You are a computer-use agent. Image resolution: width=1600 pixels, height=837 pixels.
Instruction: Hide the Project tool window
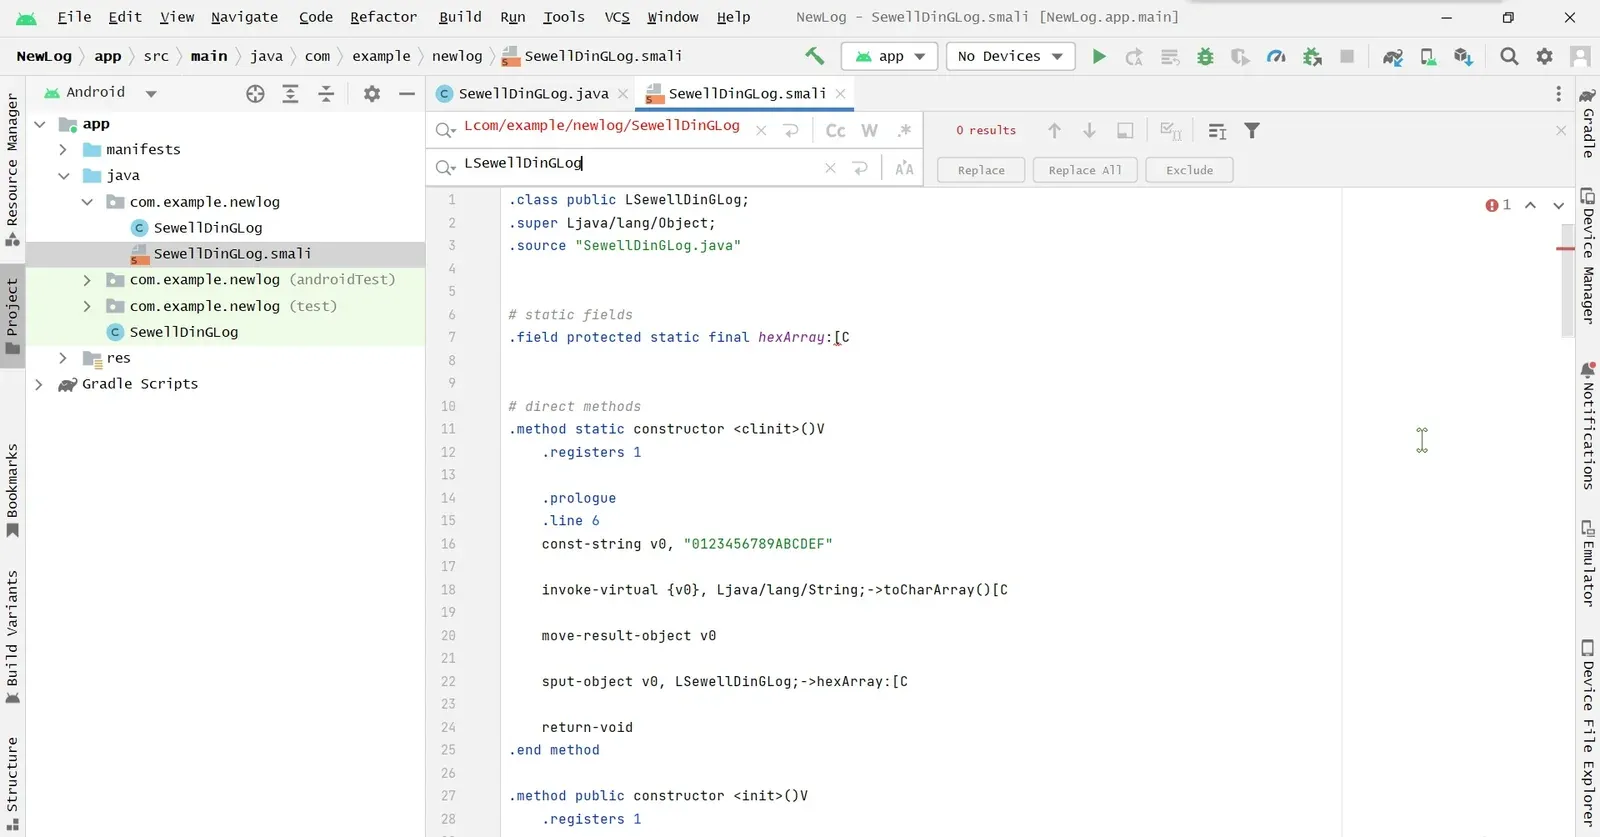pyautogui.click(x=407, y=94)
